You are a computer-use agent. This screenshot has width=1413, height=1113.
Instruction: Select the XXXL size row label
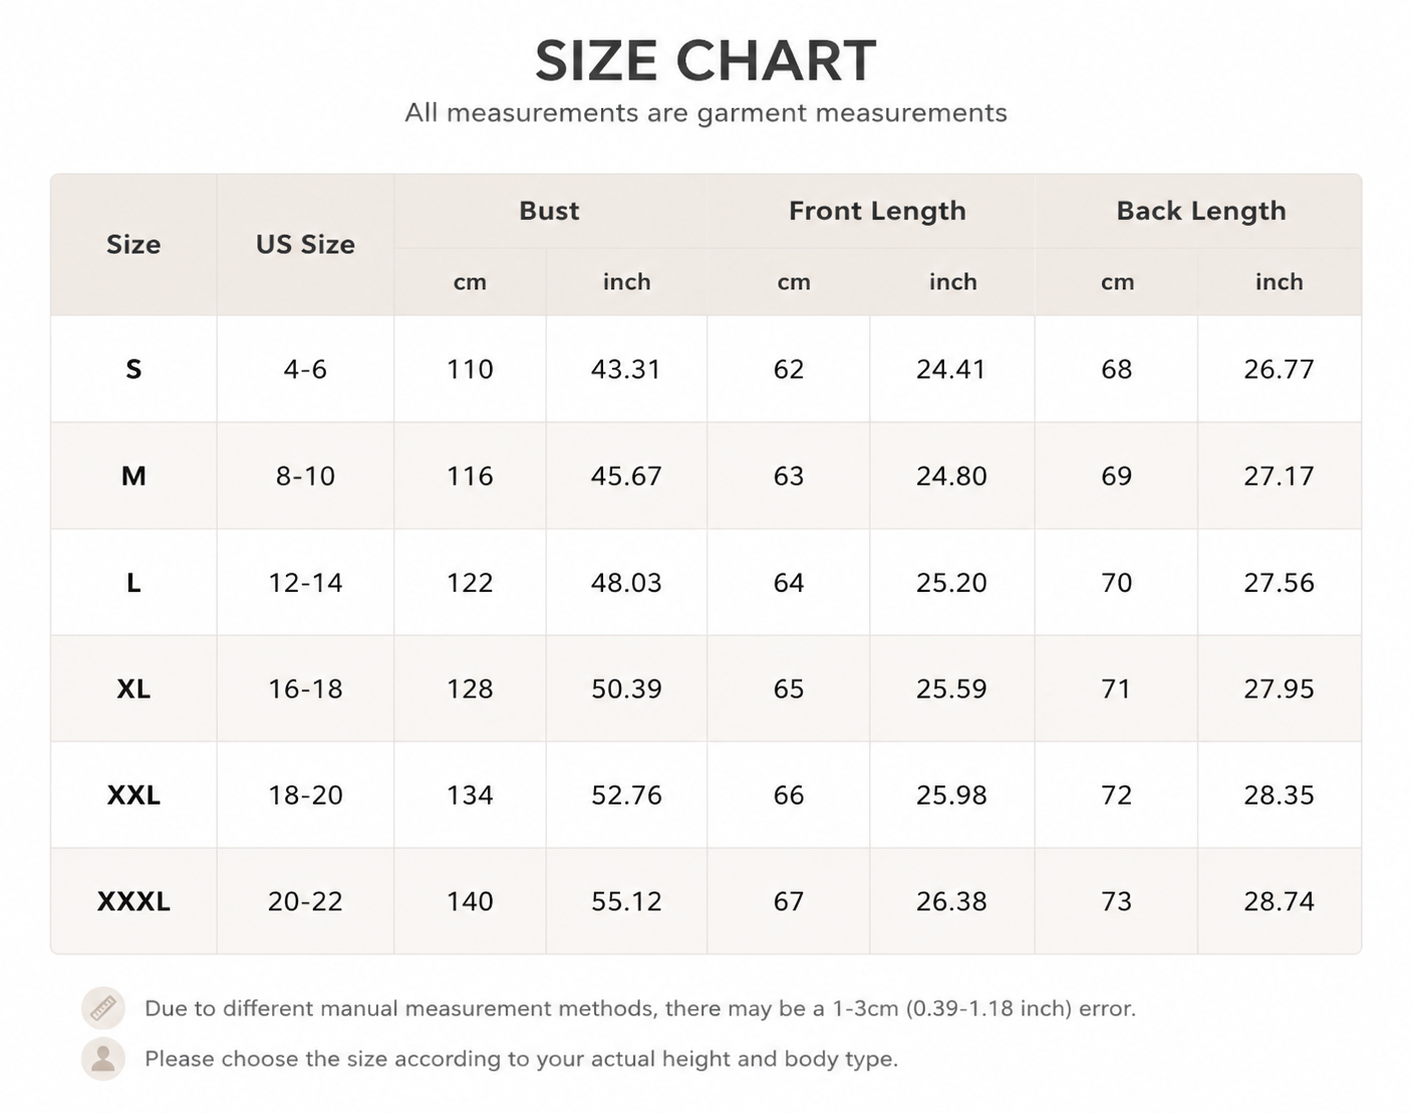[x=134, y=902]
